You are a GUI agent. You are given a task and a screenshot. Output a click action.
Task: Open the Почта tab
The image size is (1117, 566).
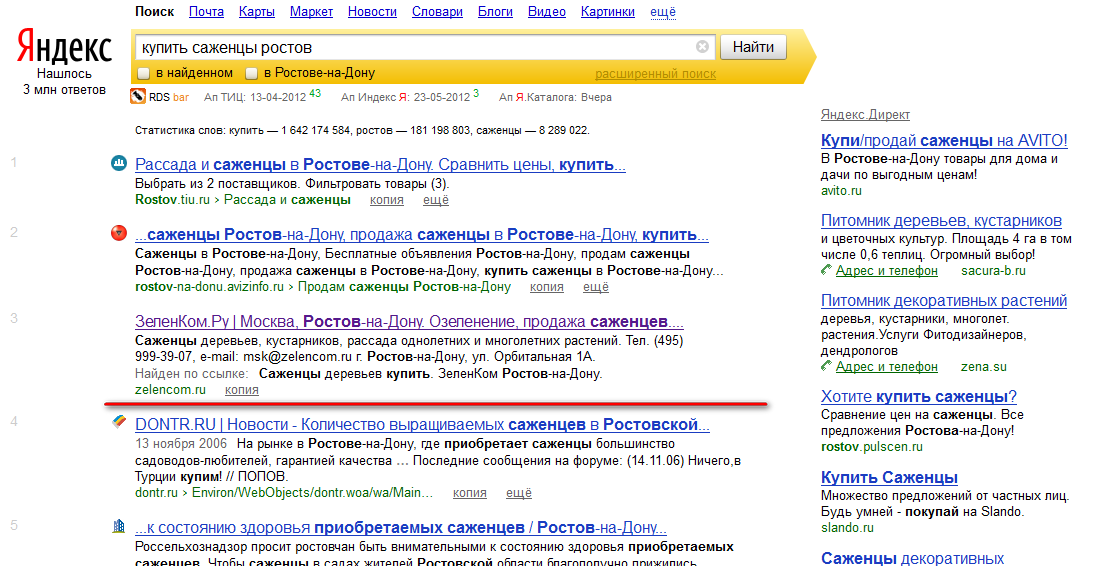207,12
